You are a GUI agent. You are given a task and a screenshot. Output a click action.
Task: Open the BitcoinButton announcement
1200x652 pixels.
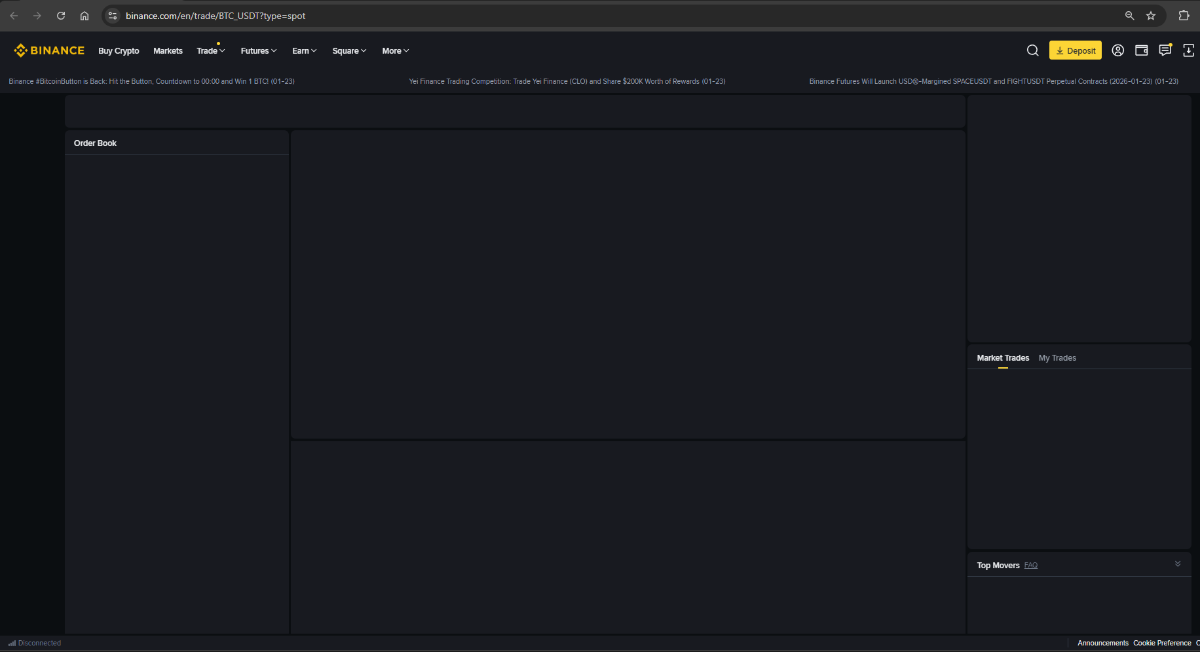tap(151, 81)
